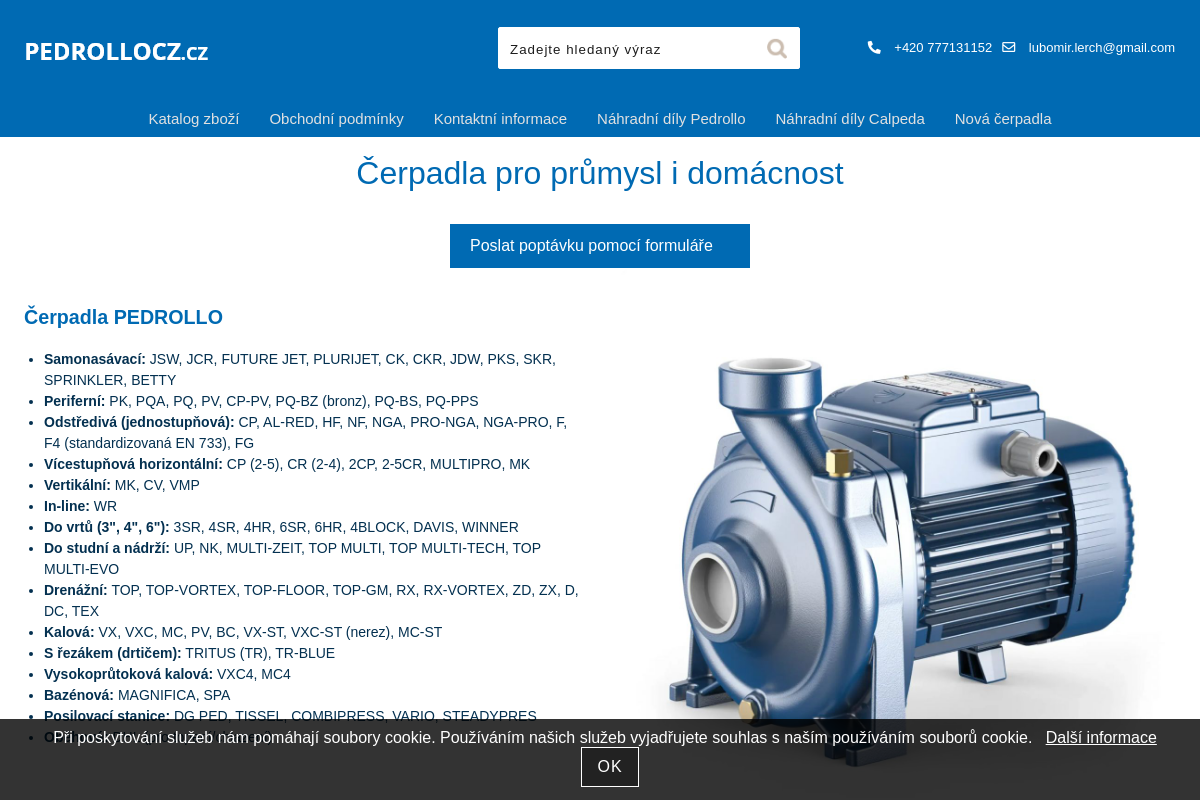The width and height of the screenshot is (1200, 800).
Task: Open the 'Další informace' cookie link
Action: [x=1101, y=737]
